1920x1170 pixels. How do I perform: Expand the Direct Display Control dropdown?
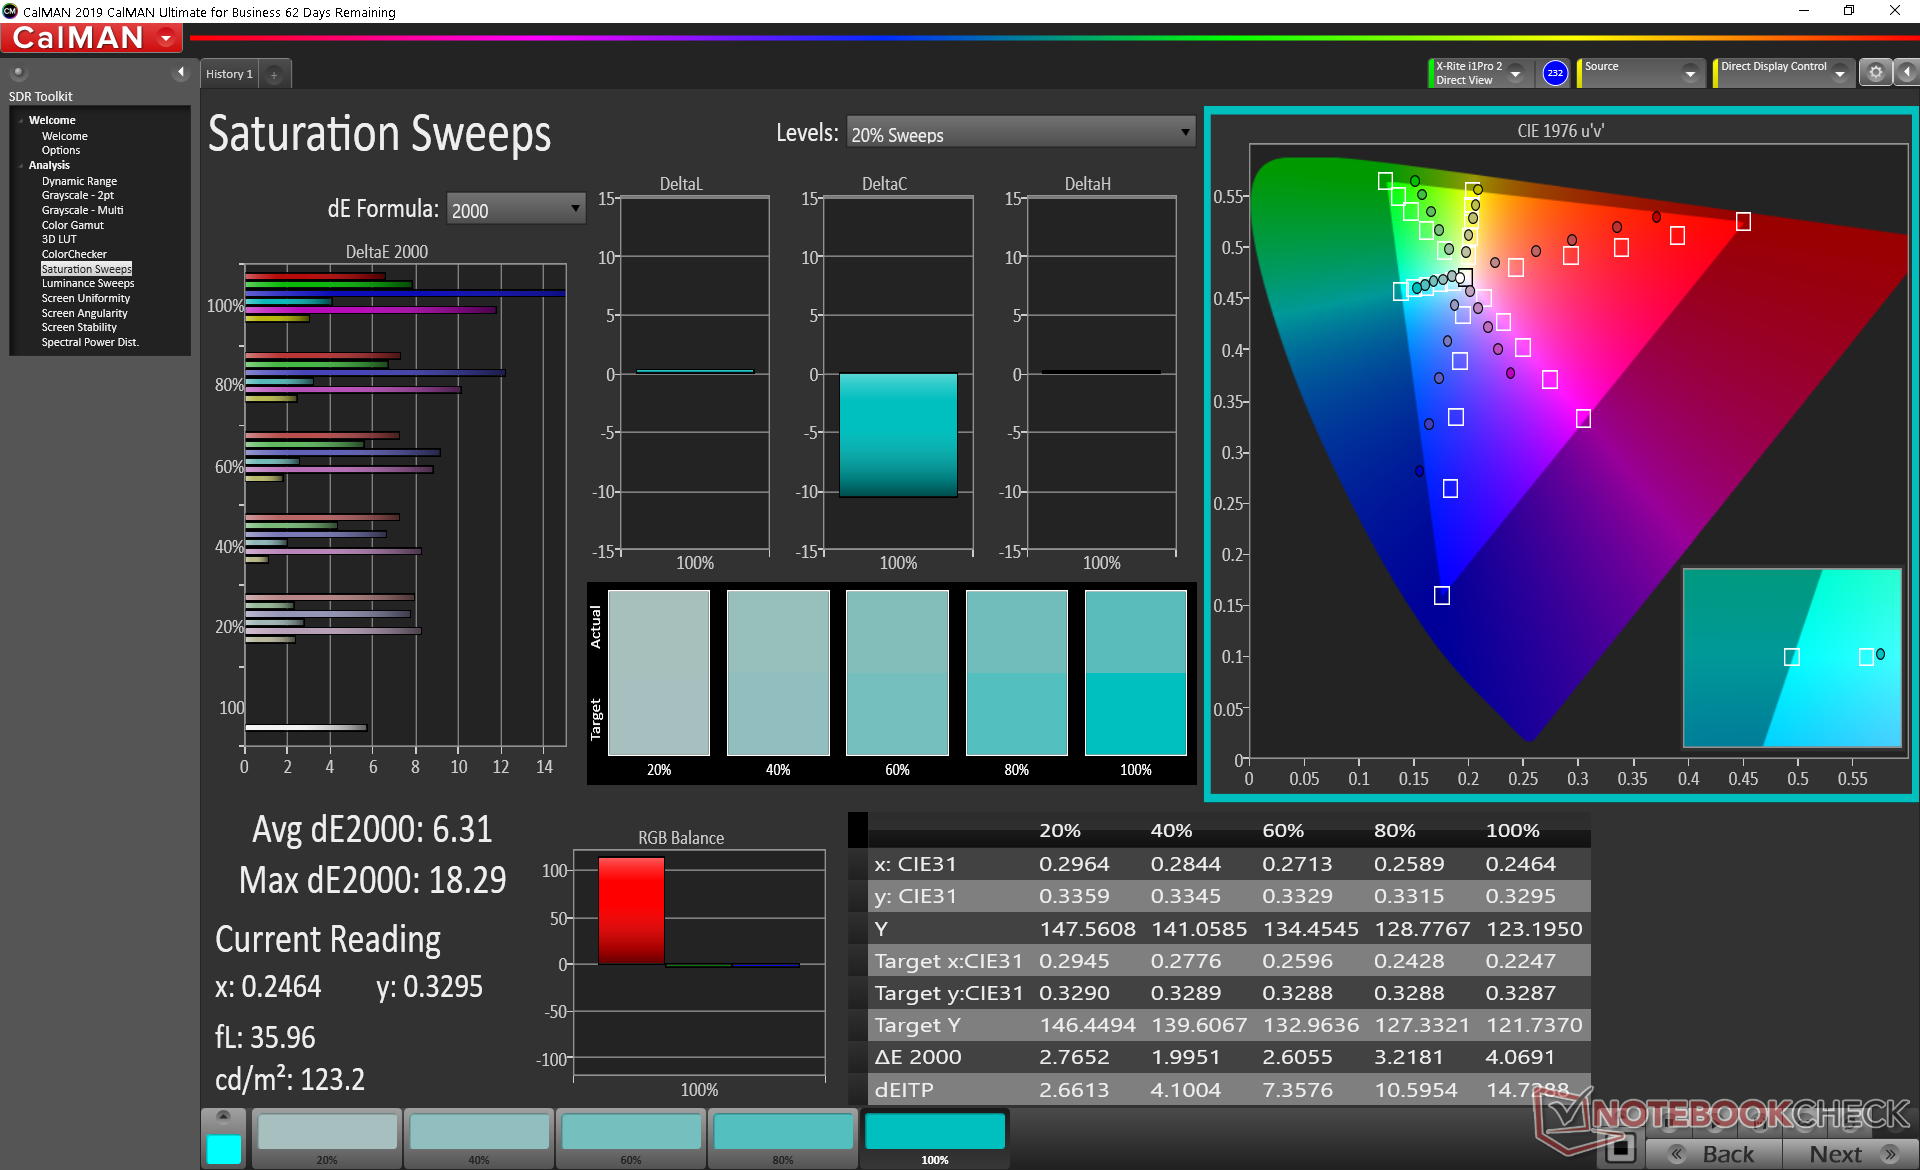coord(1840,74)
